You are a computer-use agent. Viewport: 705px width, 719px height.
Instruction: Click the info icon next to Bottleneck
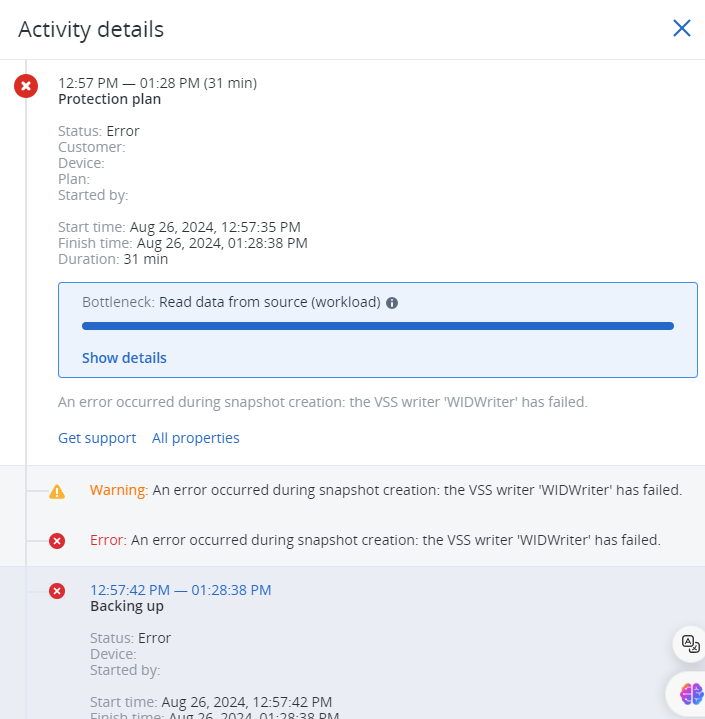(392, 303)
